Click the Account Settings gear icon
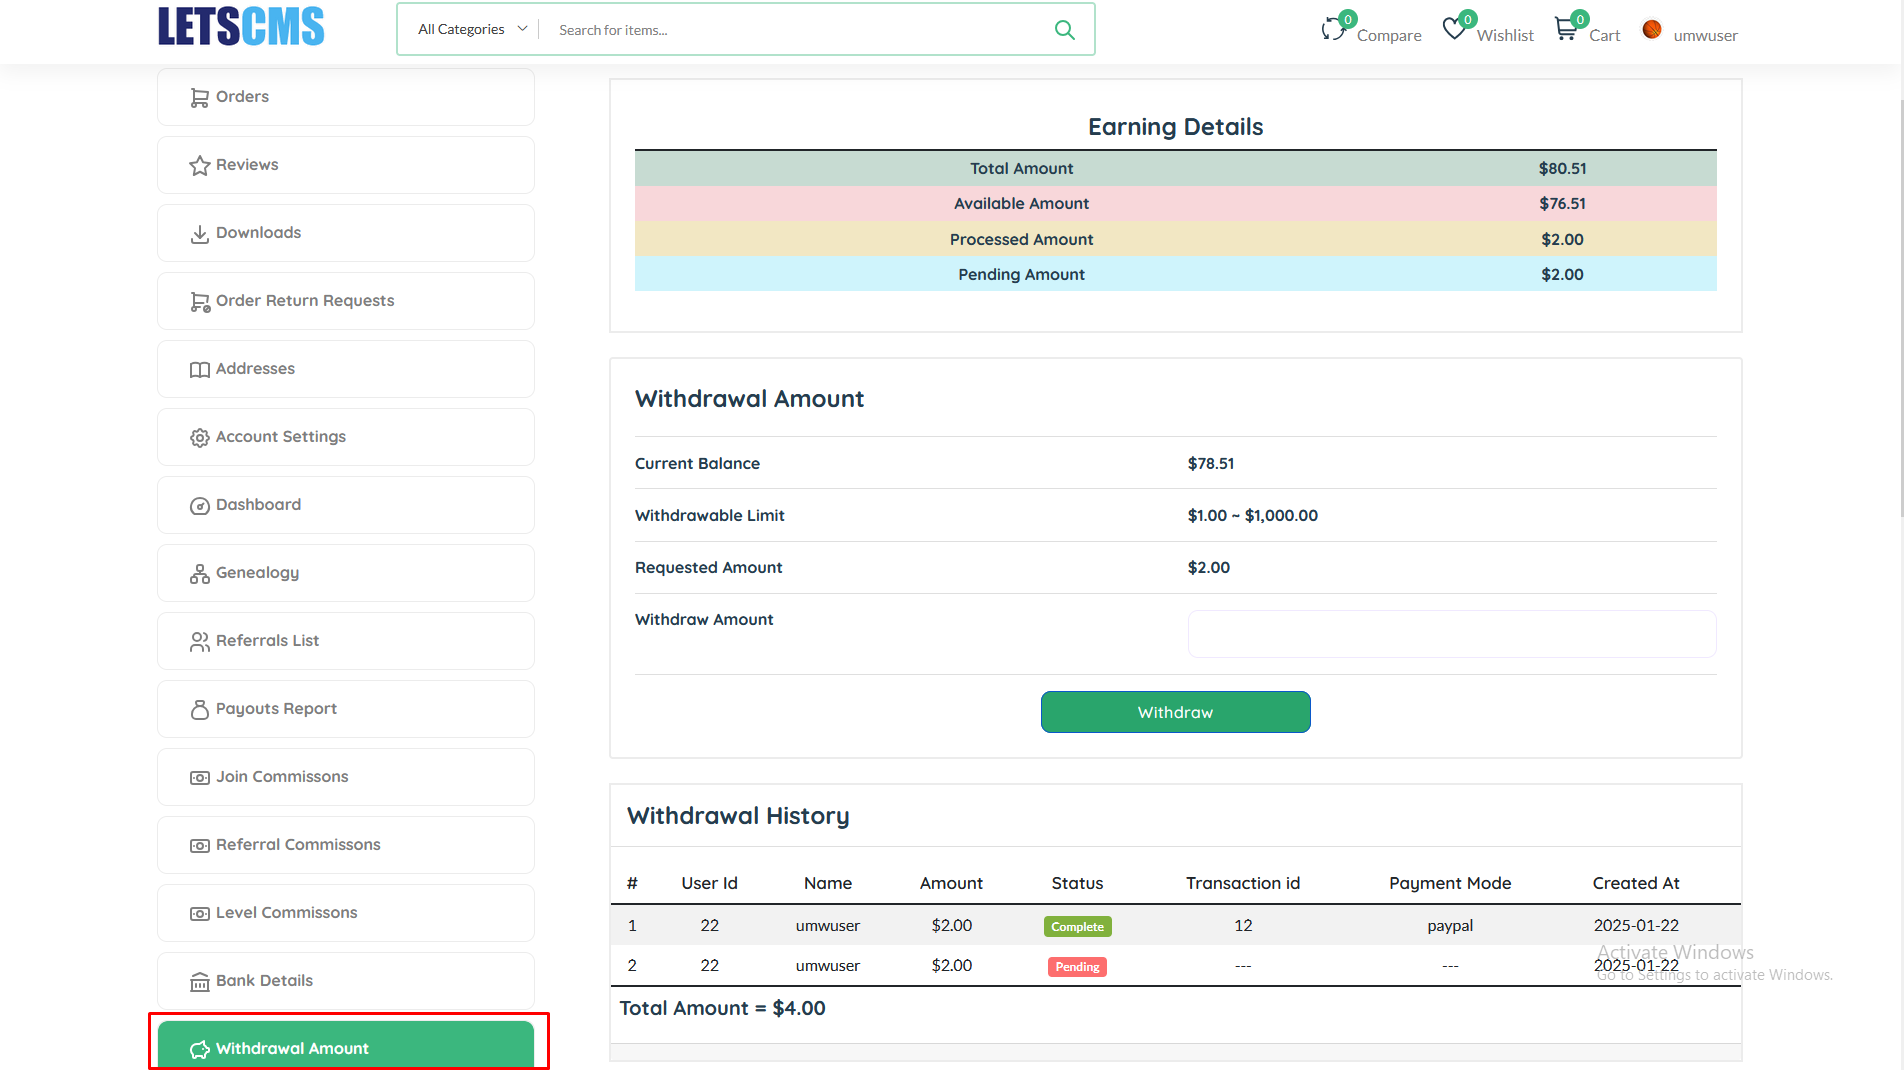The image size is (1904, 1070). pyautogui.click(x=200, y=438)
